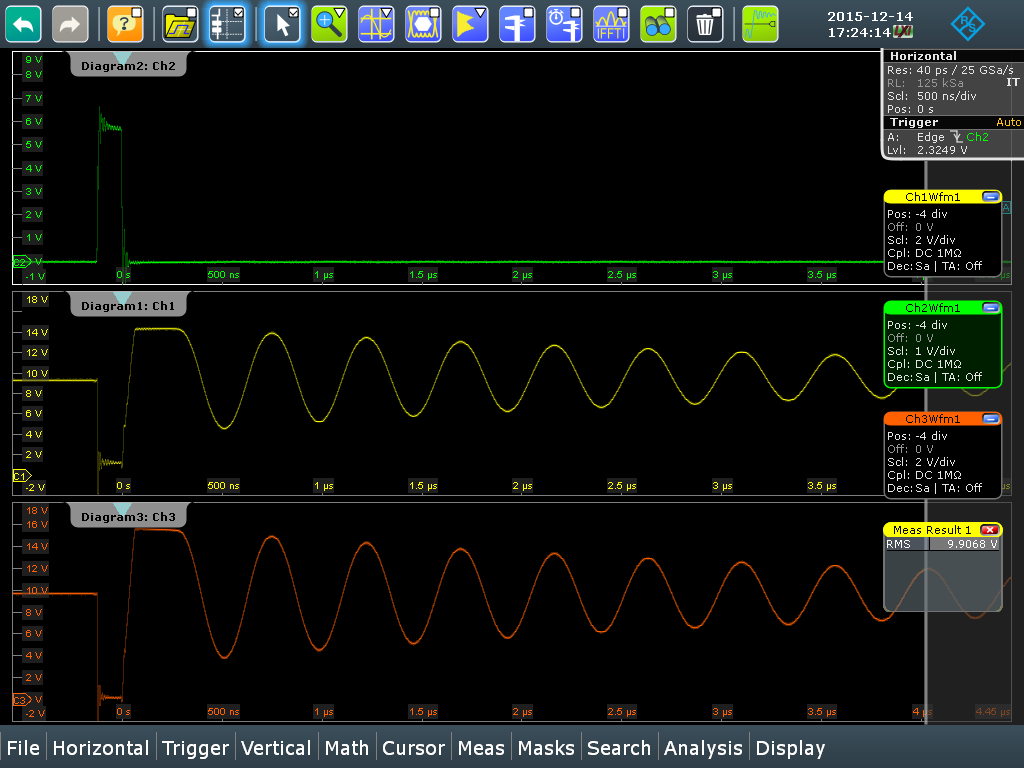Select the Histogram tool
This screenshot has height=768, width=1024.
470,24
